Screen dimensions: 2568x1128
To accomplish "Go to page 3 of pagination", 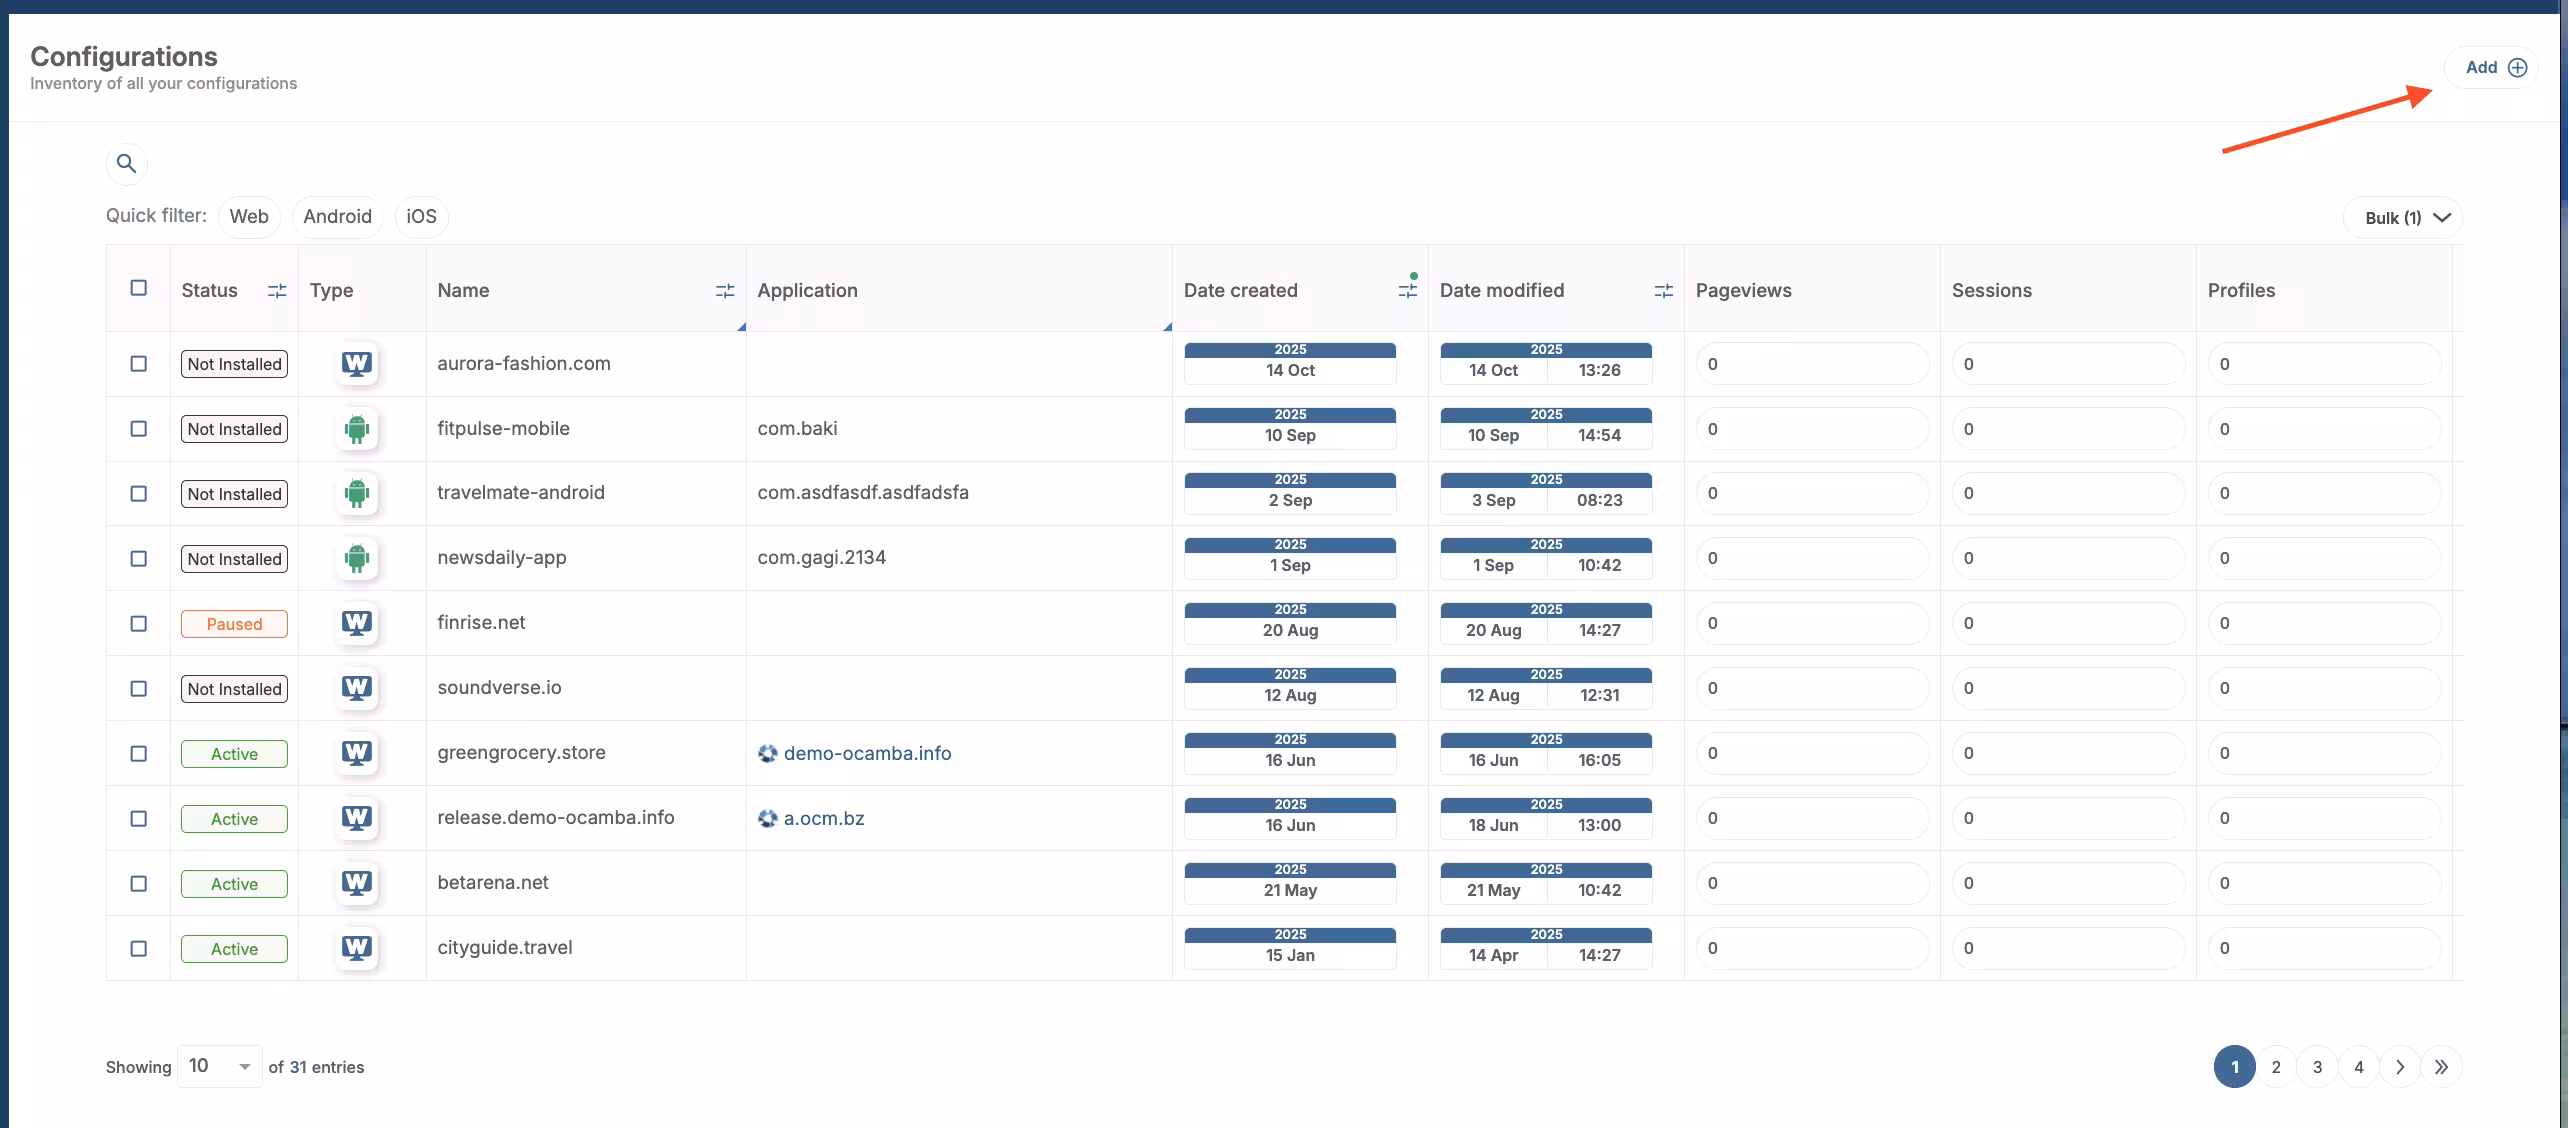I will click(x=2317, y=1067).
